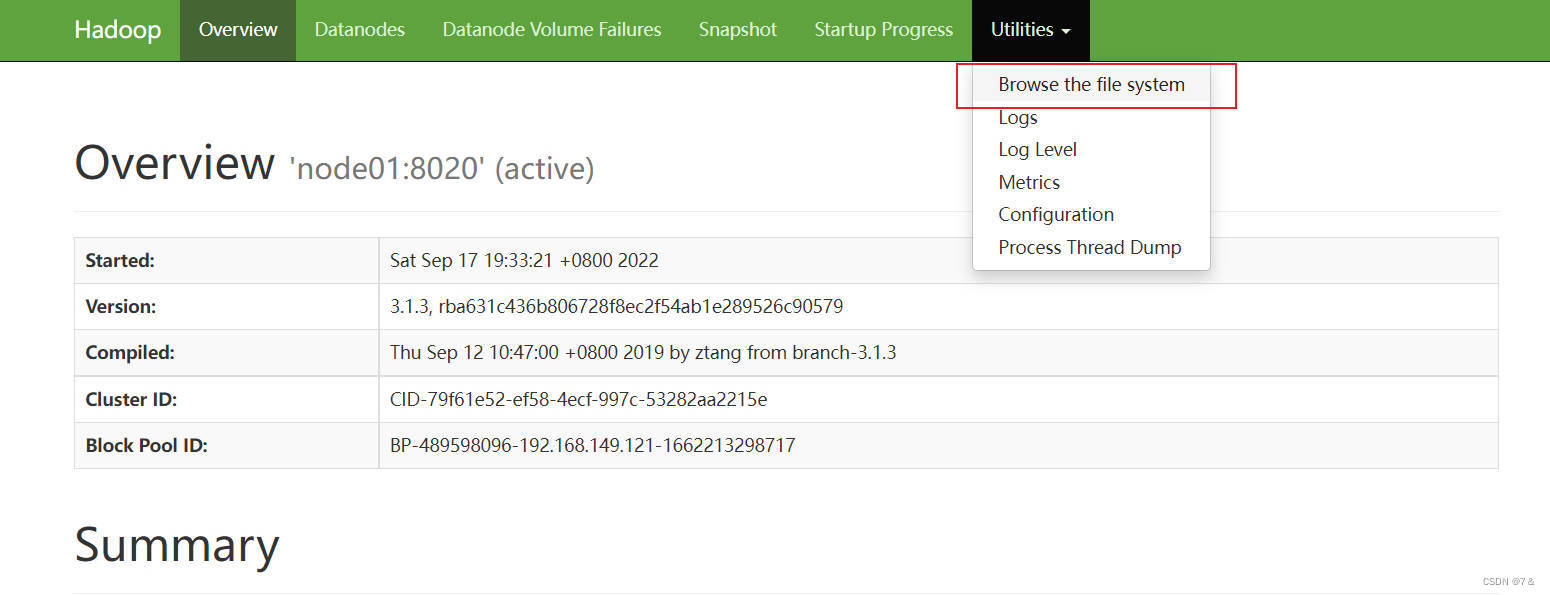Image resolution: width=1550 pixels, height=595 pixels.
Task: Open Datanode Volume Failures tab
Action: pyautogui.click(x=552, y=30)
